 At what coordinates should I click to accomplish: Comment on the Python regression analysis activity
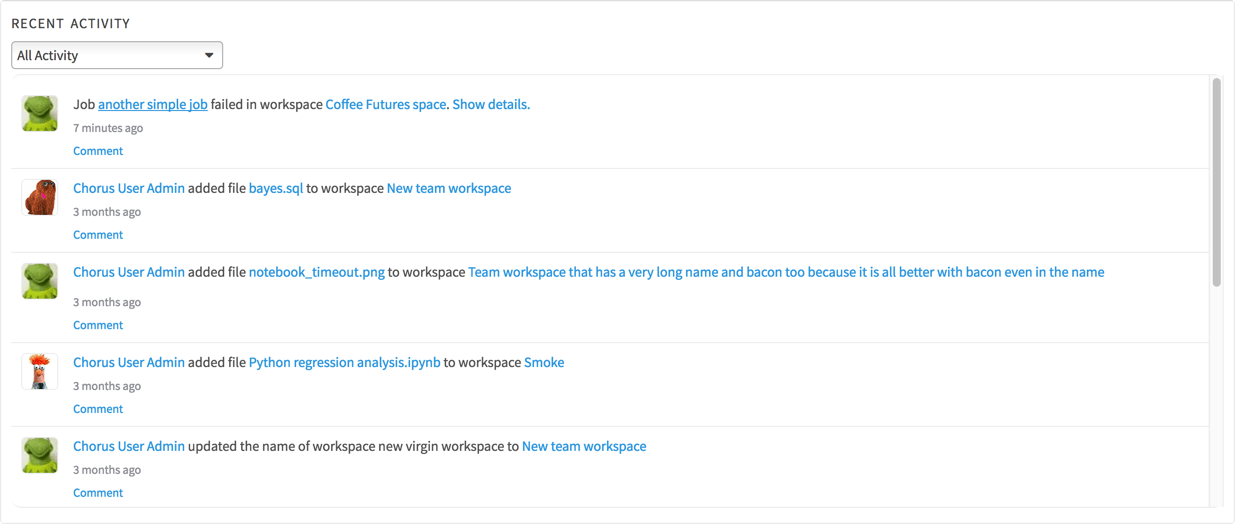98,409
